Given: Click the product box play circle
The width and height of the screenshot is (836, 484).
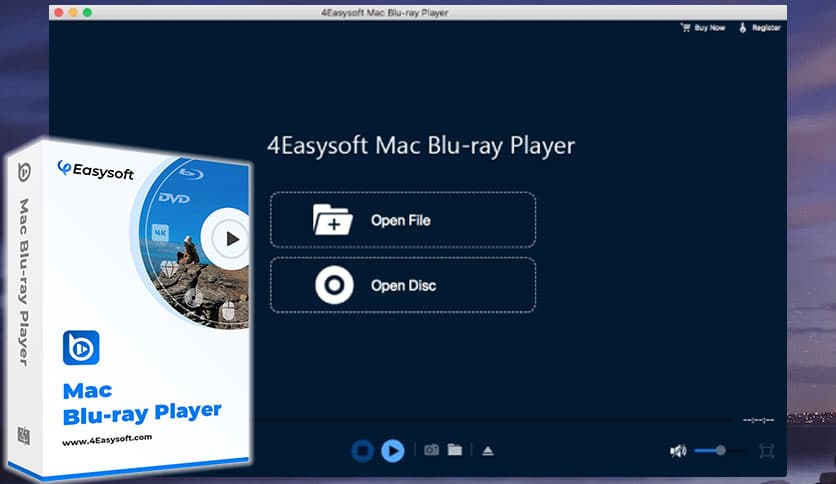Looking at the screenshot, I should click(x=228, y=239).
